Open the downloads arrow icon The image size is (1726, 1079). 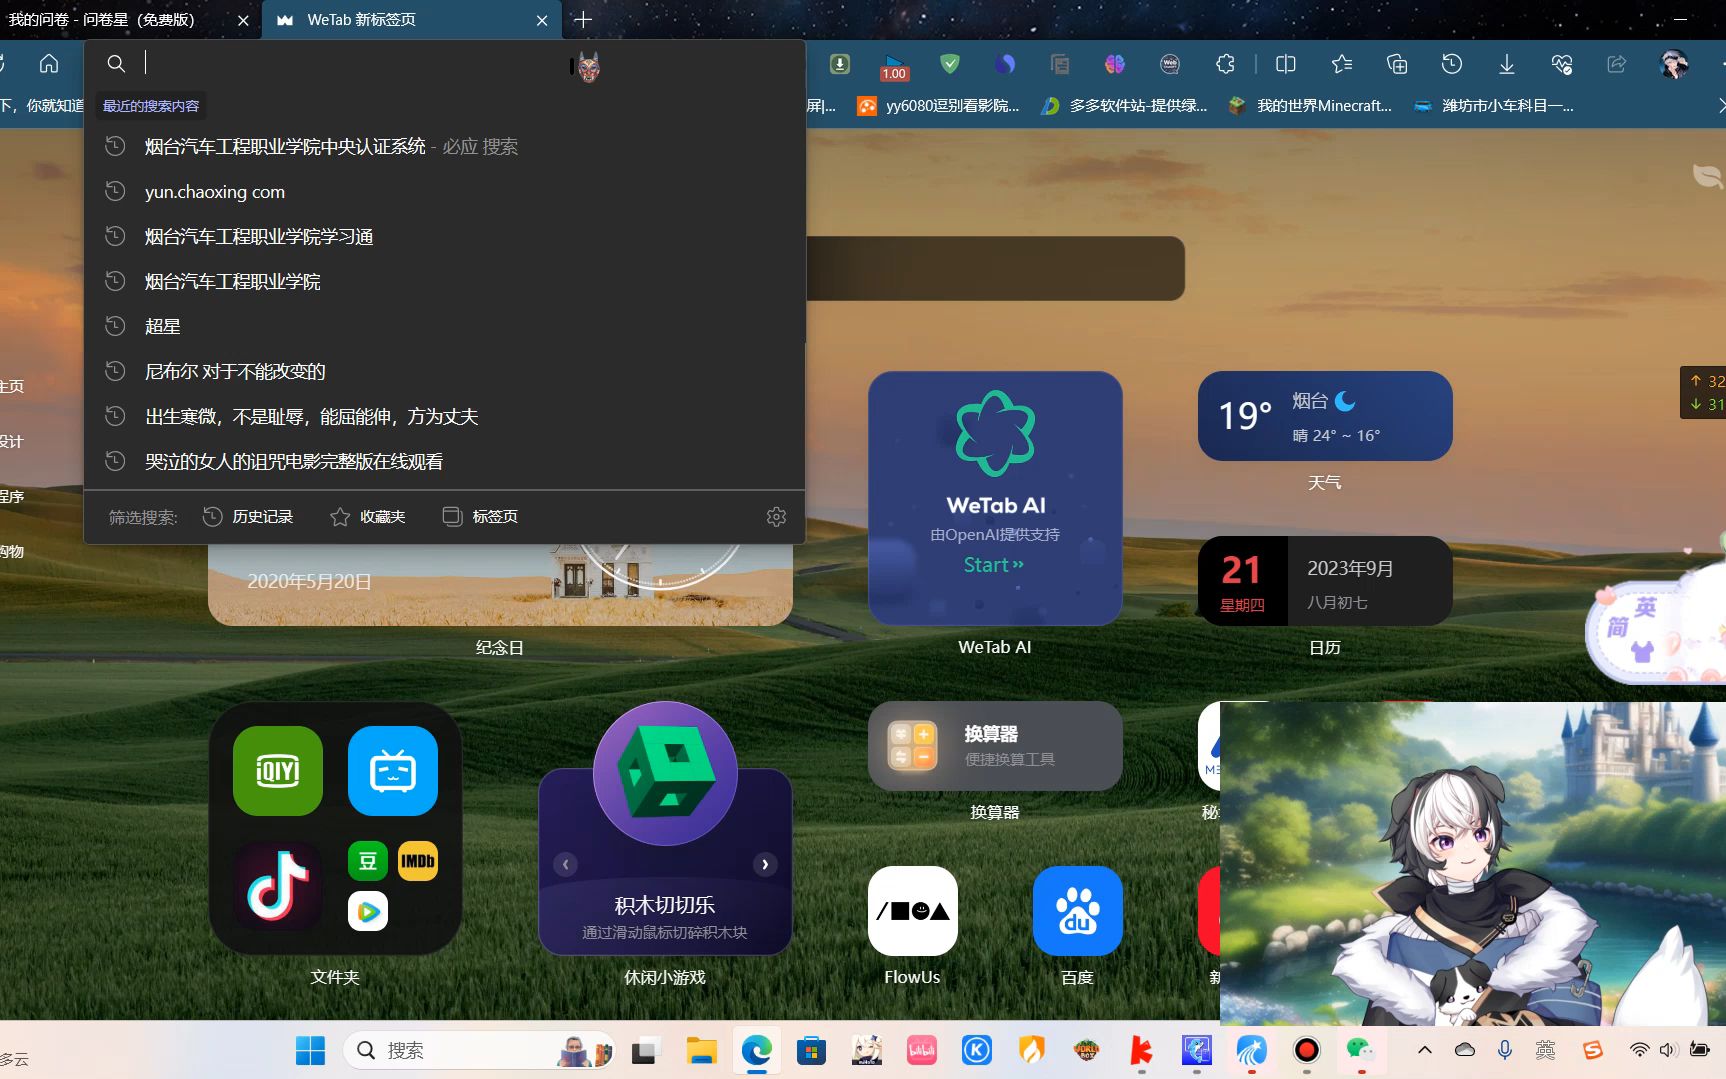pos(1507,64)
